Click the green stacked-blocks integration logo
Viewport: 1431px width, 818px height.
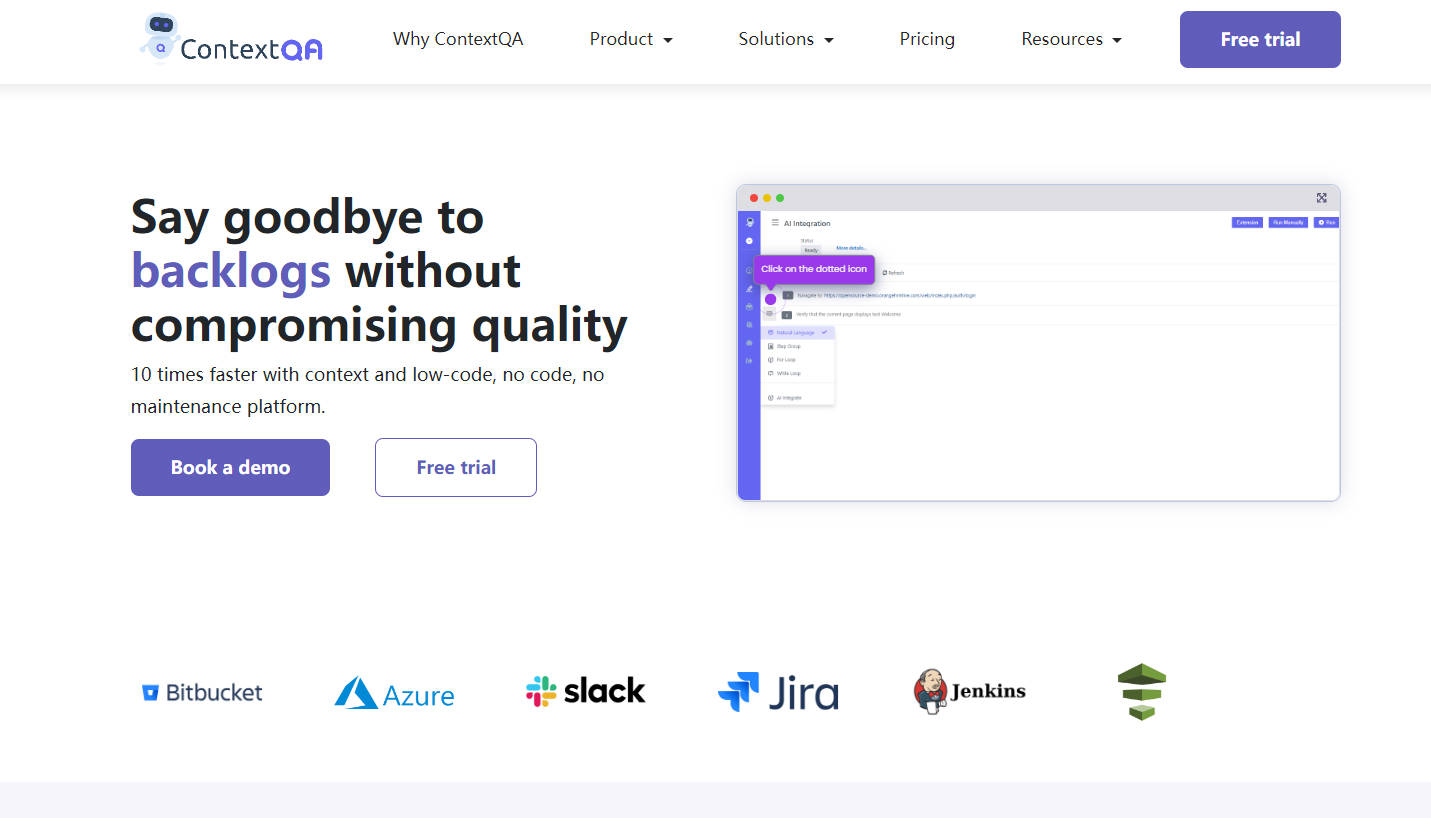[x=1141, y=691]
